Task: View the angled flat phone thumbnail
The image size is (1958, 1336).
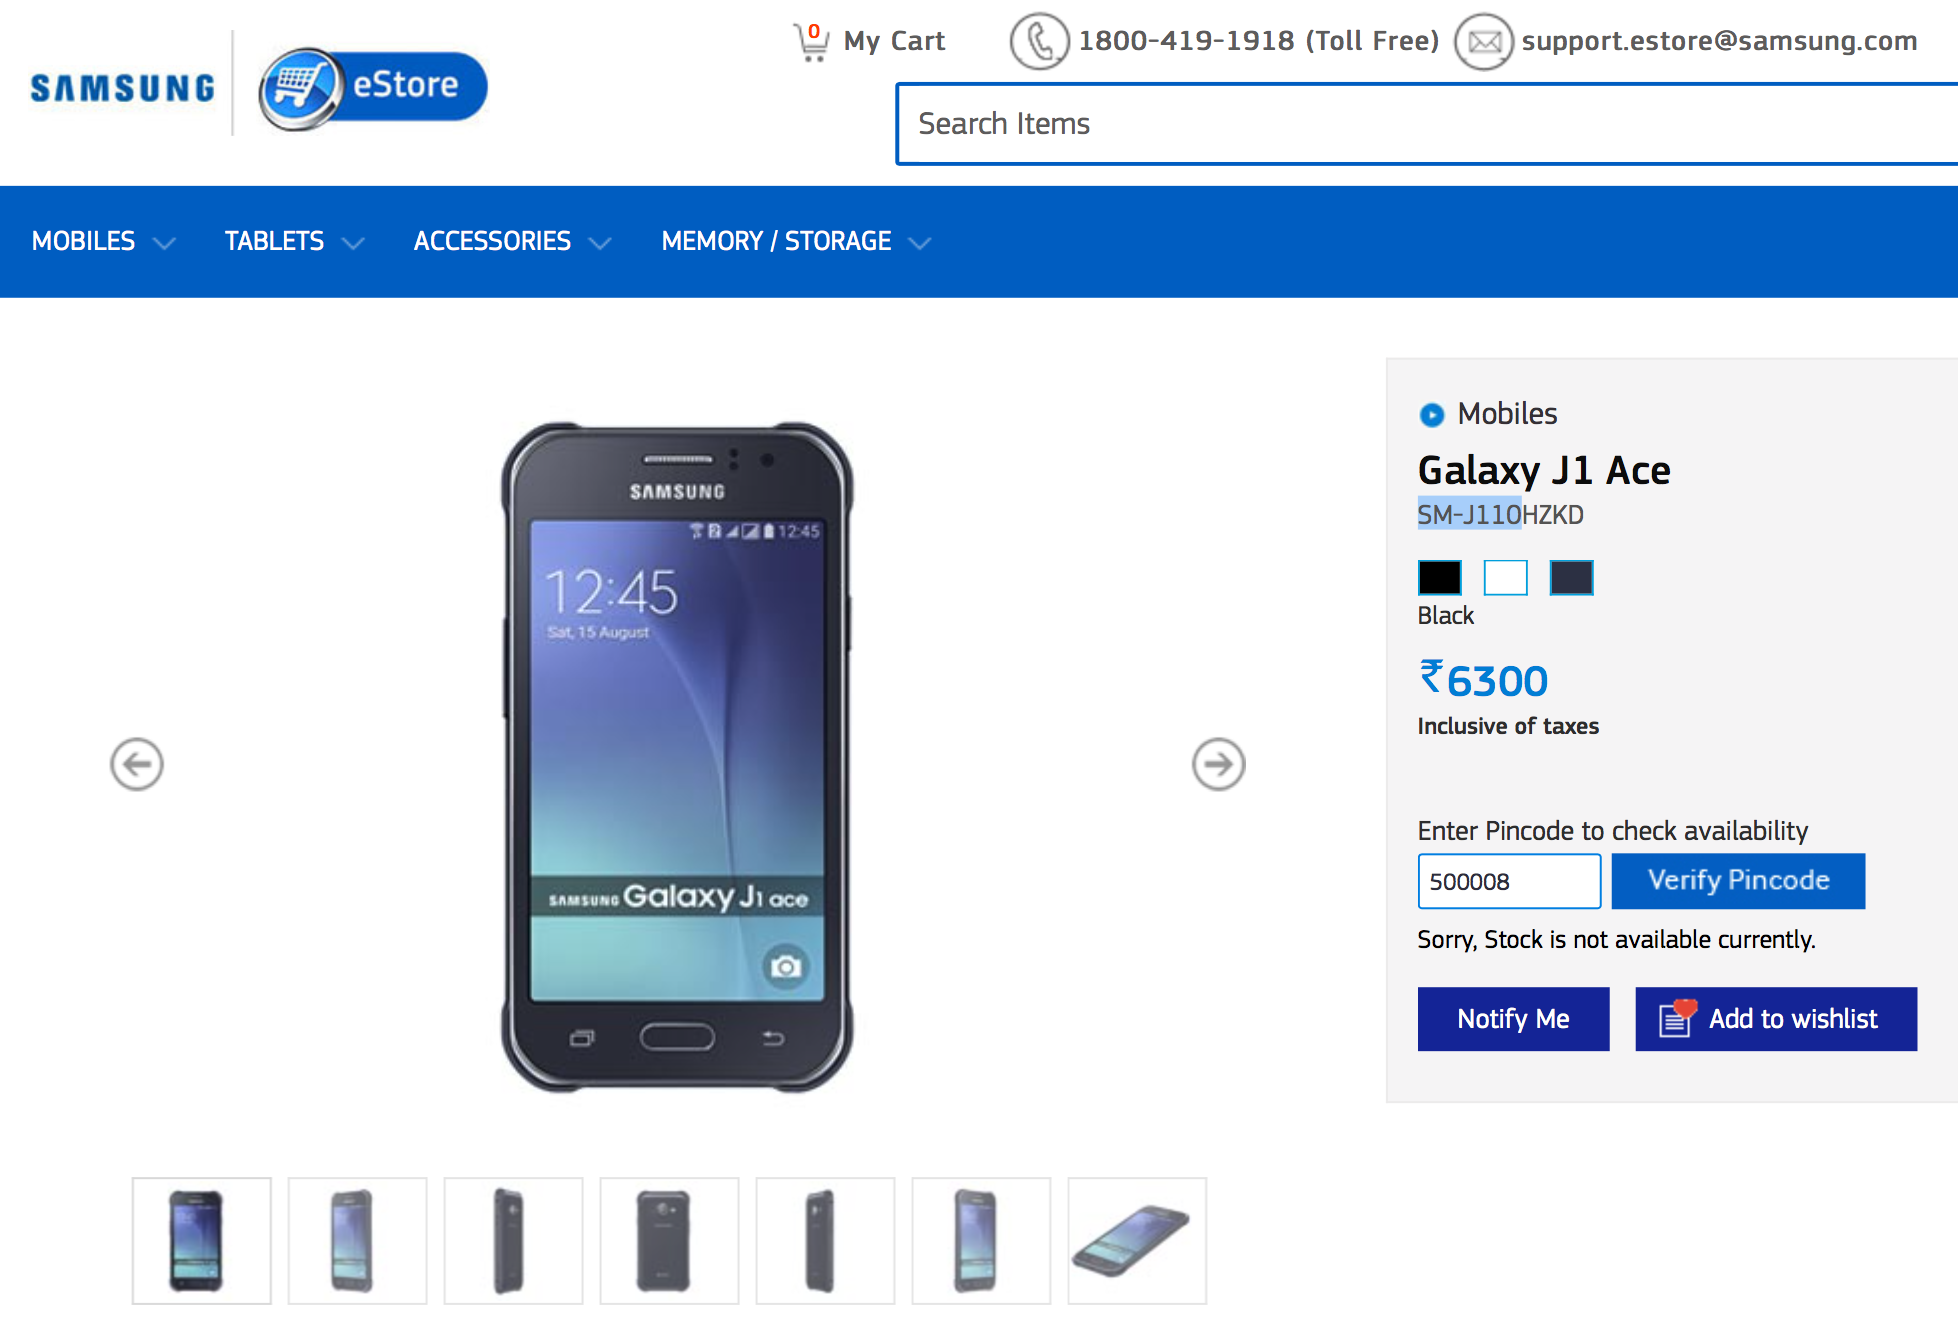Action: point(1137,1240)
